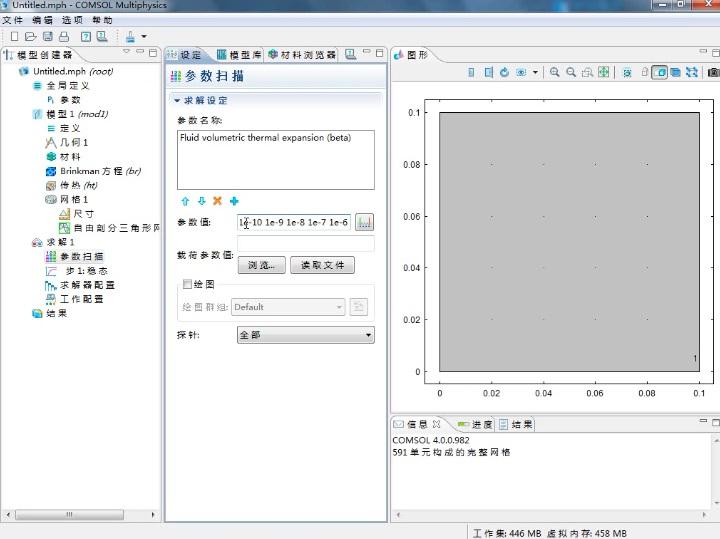The height and width of the screenshot is (539, 720).
Task: Zoom out of the graphics view
Action: coord(571,72)
